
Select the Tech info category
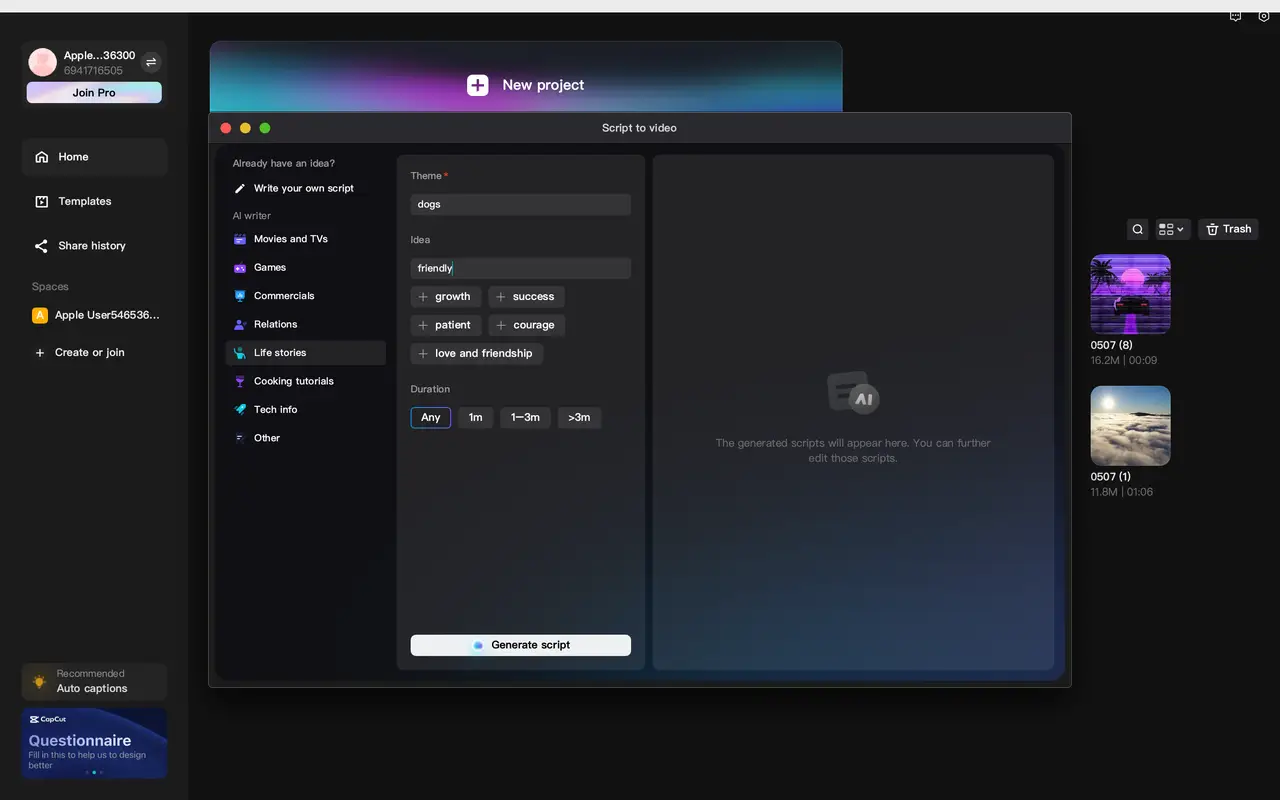(x=305, y=409)
